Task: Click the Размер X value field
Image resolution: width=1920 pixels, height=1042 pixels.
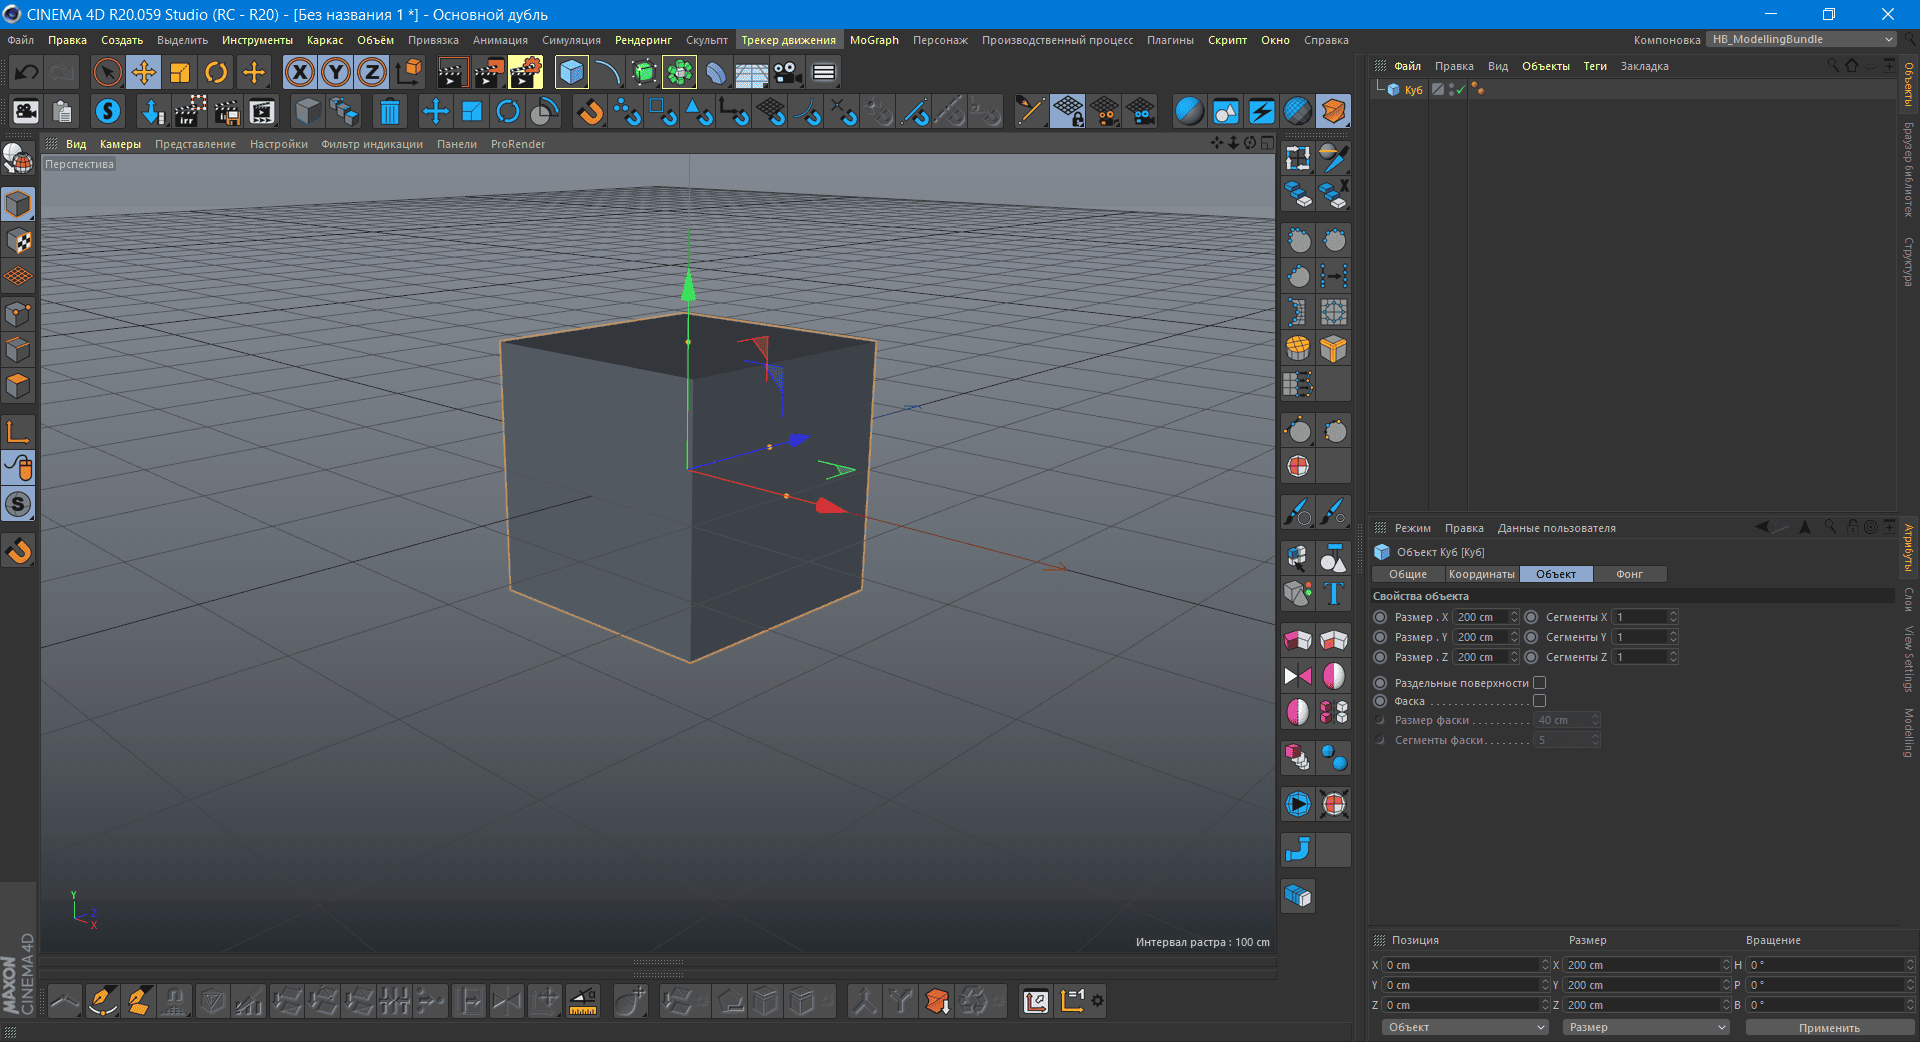Action: point(1479,617)
